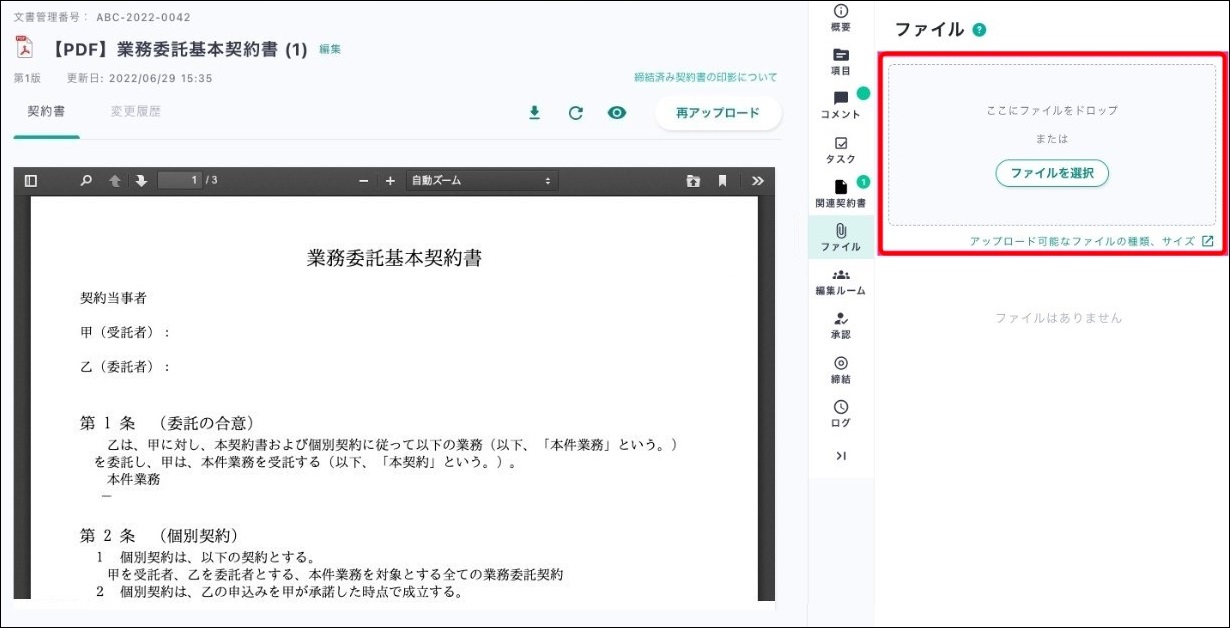The width and height of the screenshot is (1230, 628).
Task: Open the 自動ズーム zoom dropdown
Action: [481, 181]
